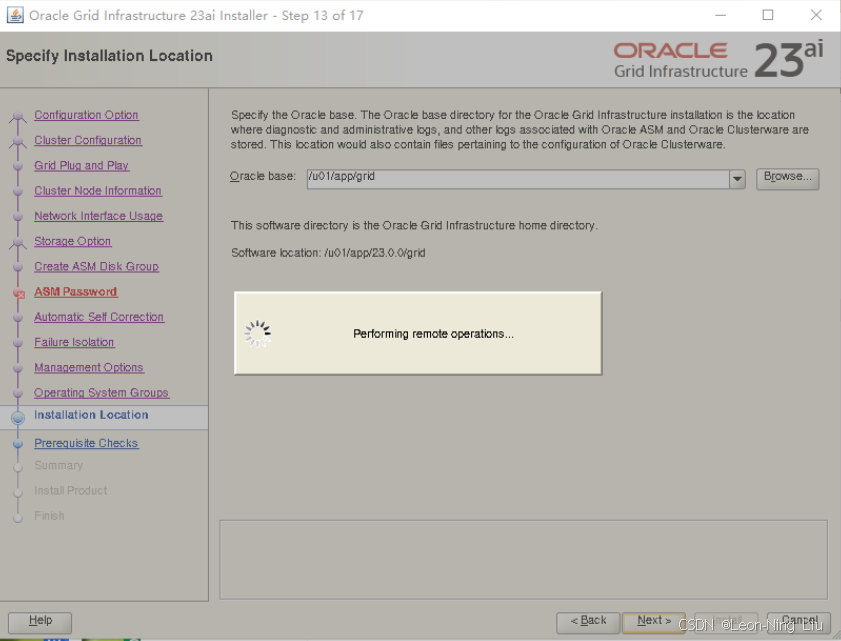Go back with the Back button

pyautogui.click(x=588, y=622)
